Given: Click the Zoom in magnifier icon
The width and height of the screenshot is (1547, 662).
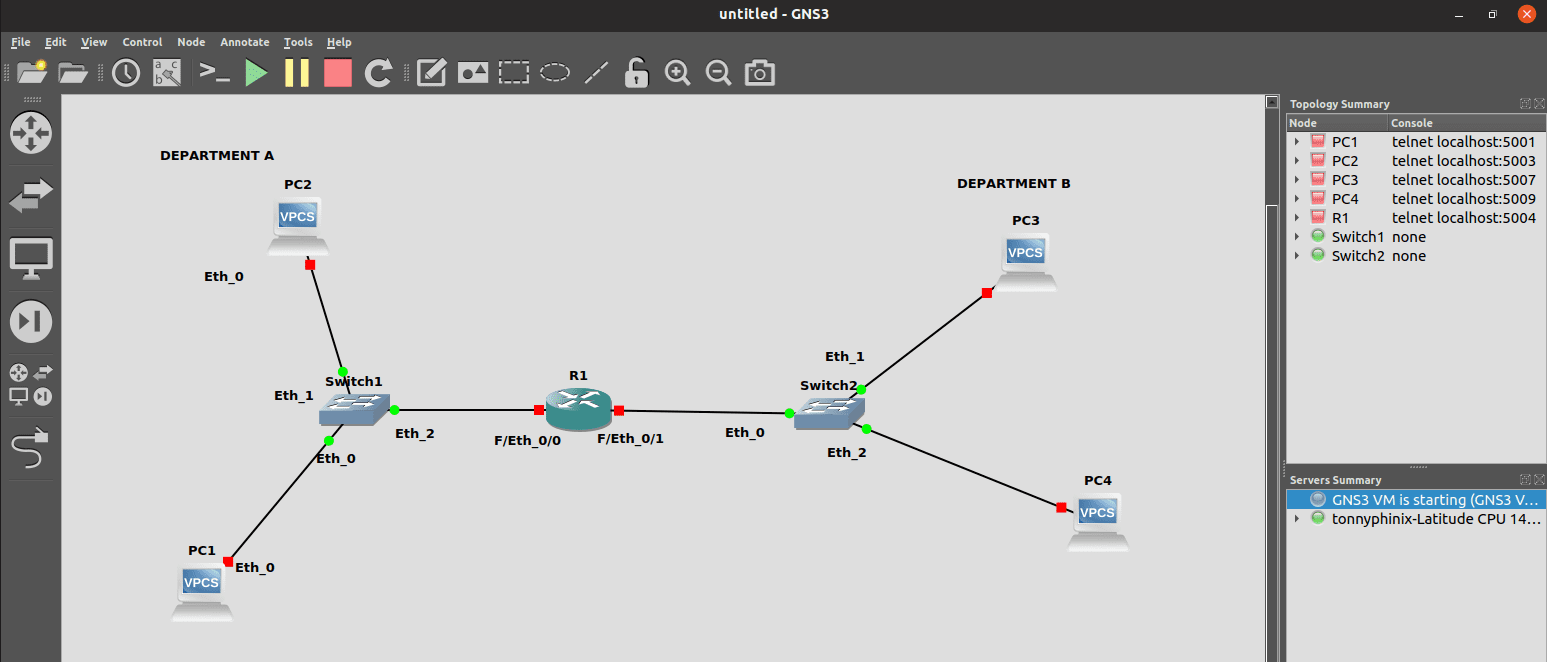Looking at the screenshot, I should [678, 72].
